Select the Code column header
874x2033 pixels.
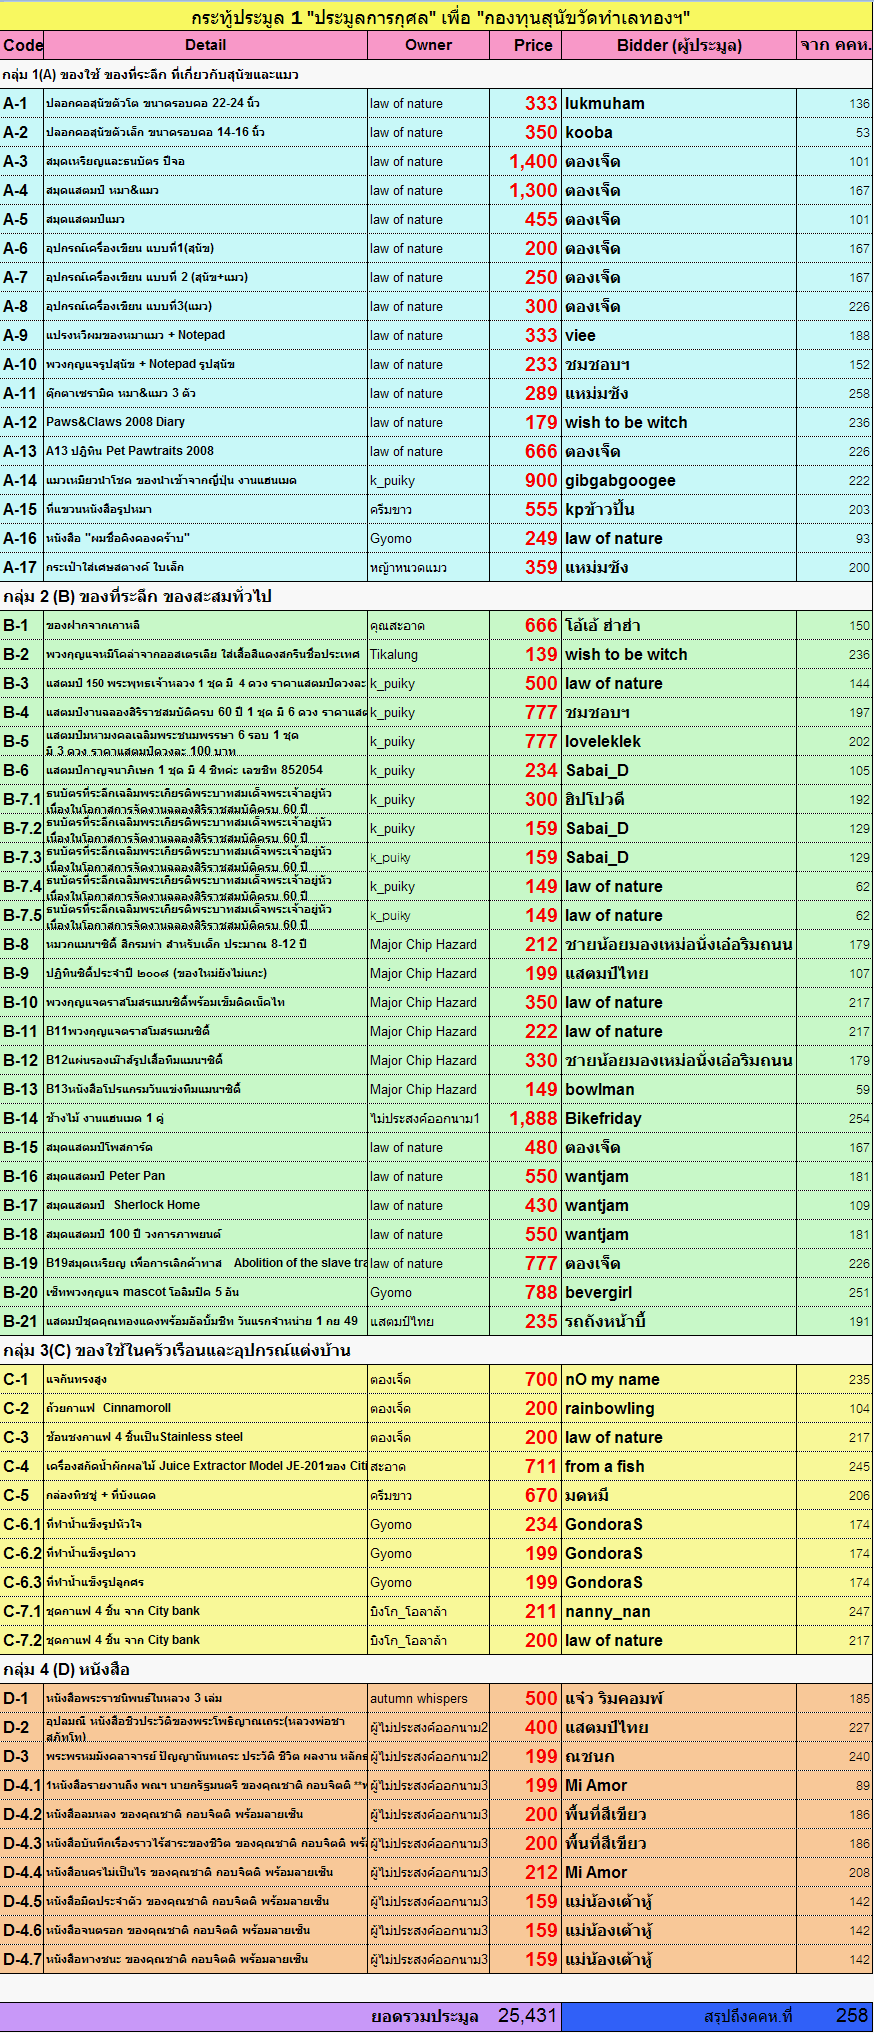click(x=22, y=45)
